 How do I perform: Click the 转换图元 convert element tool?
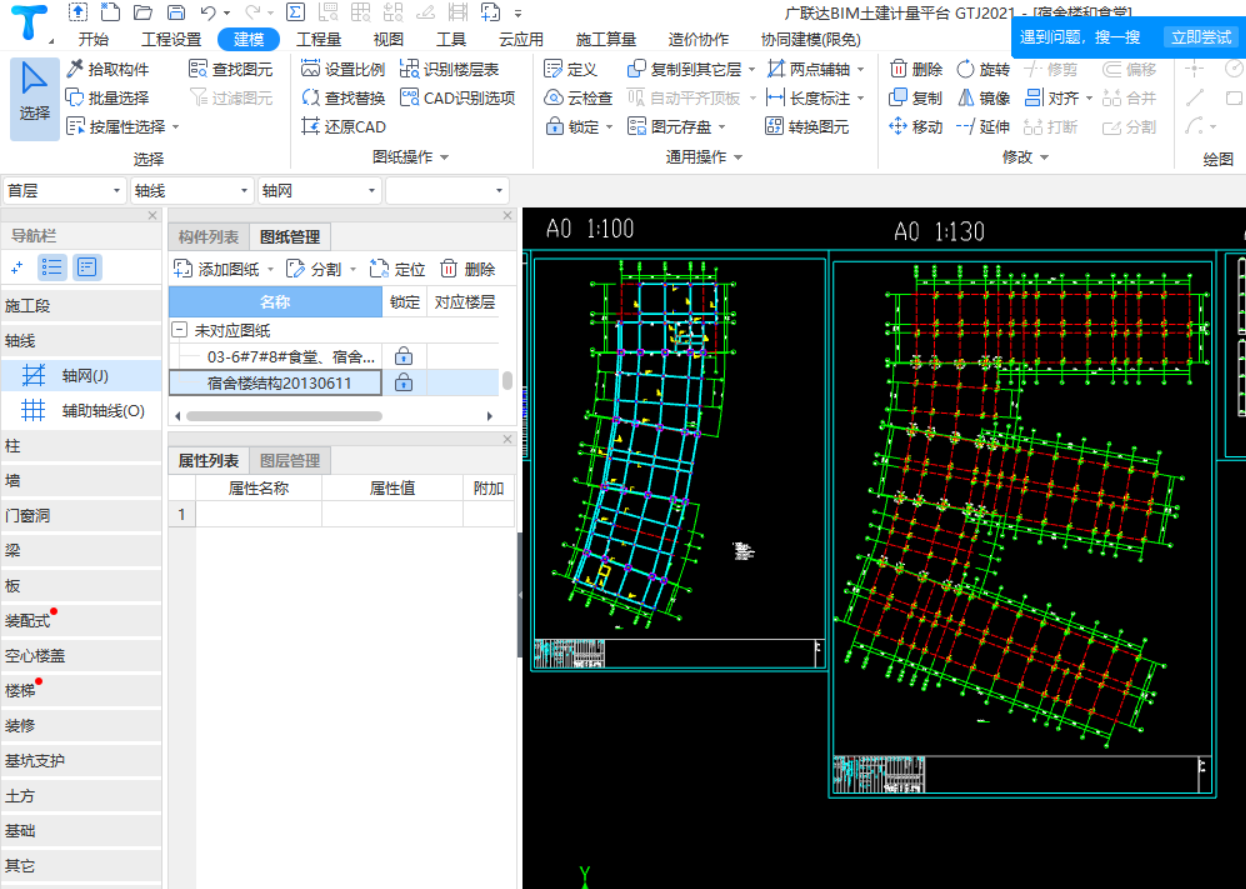pos(807,127)
